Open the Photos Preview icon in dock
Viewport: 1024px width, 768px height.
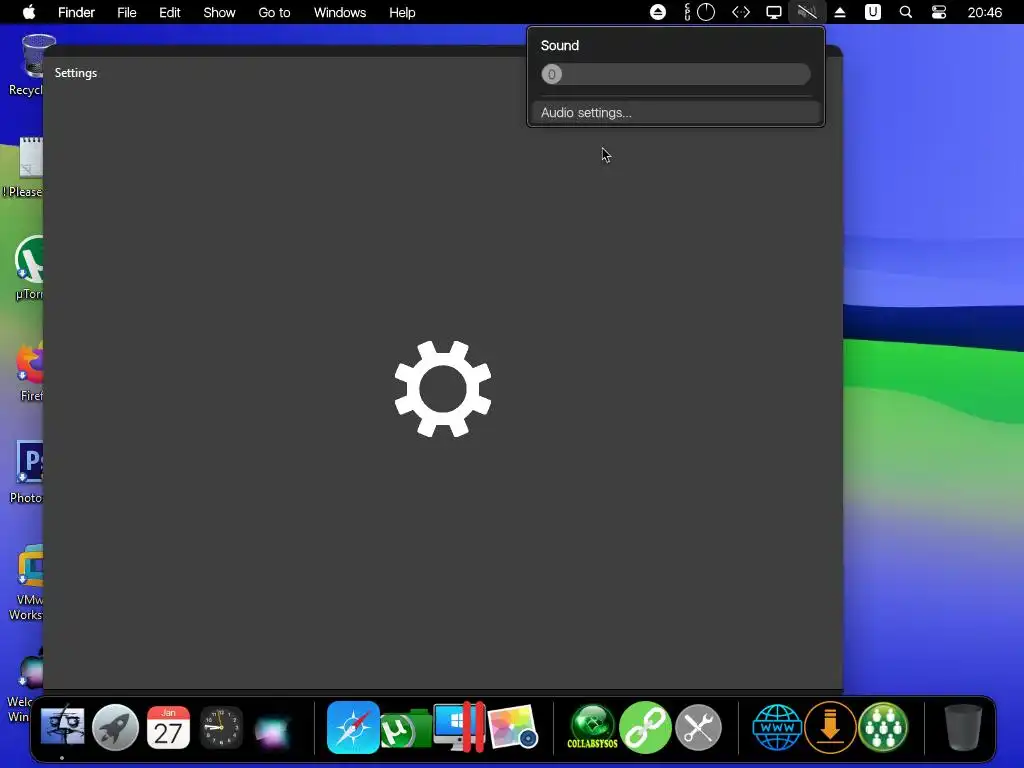click(x=513, y=727)
